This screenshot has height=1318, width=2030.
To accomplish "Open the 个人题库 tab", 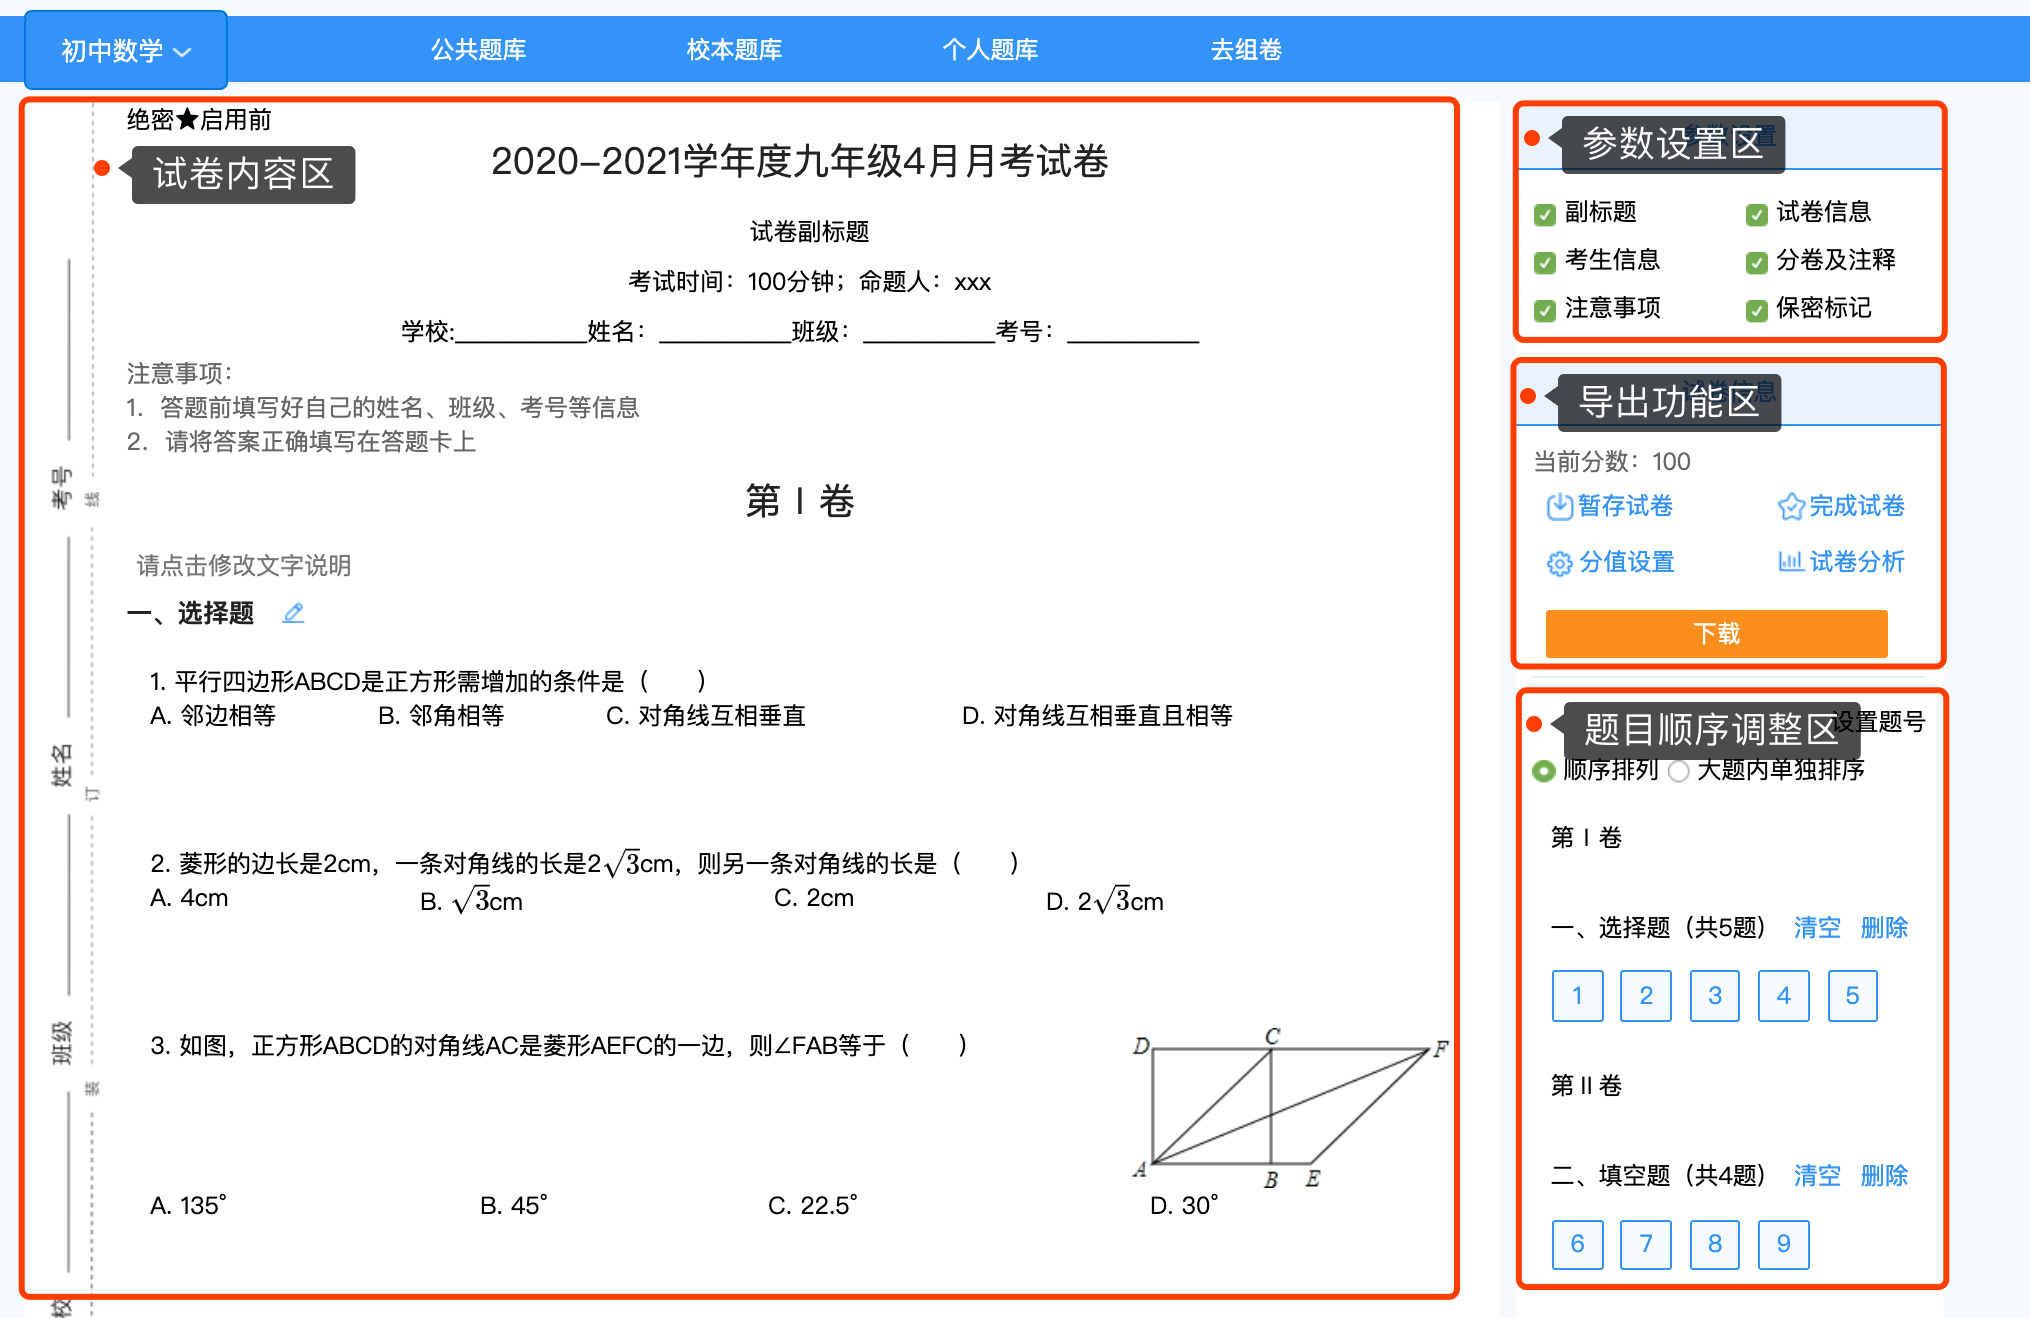I will tap(990, 50).
